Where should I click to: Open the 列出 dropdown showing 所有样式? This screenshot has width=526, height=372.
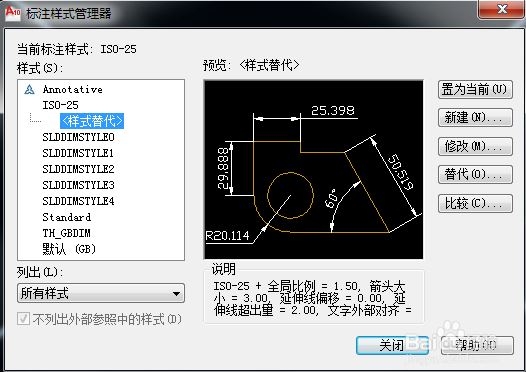[x=101, y=294]
